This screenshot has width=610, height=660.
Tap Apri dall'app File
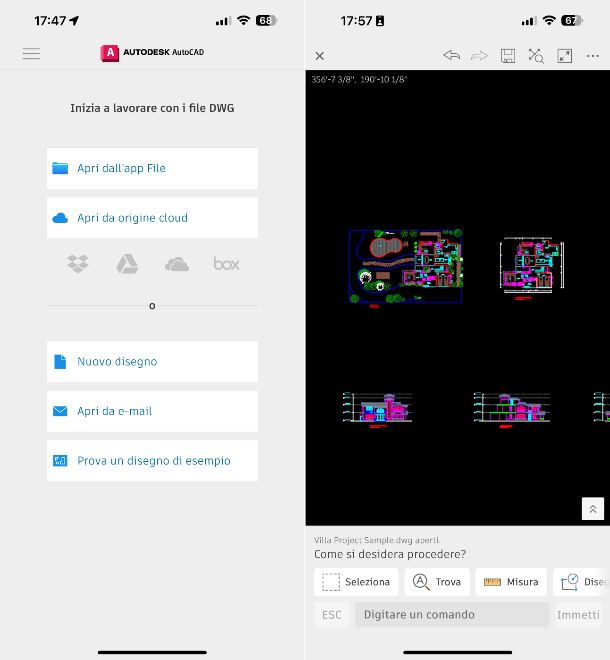pyautogui.click(x=152, y=168)
